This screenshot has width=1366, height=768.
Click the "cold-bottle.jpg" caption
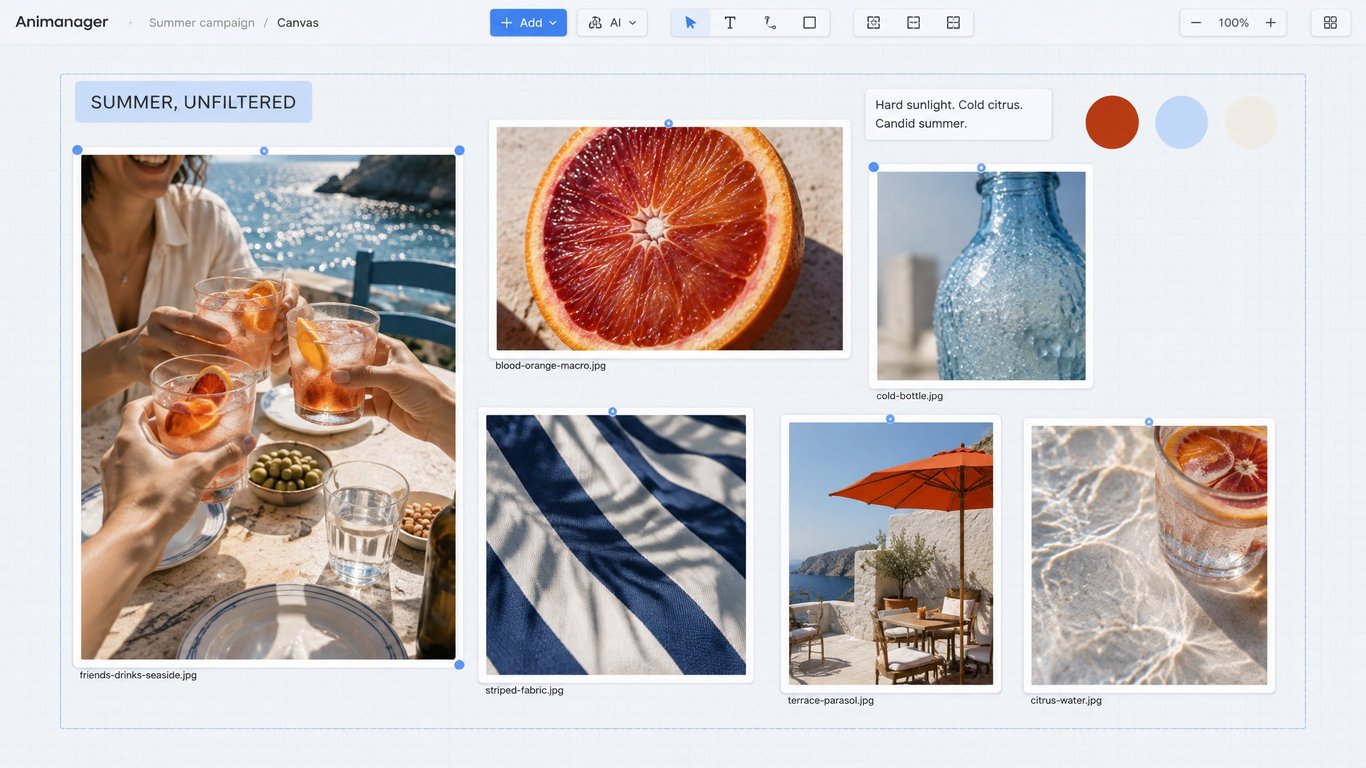tap(910, 396)
